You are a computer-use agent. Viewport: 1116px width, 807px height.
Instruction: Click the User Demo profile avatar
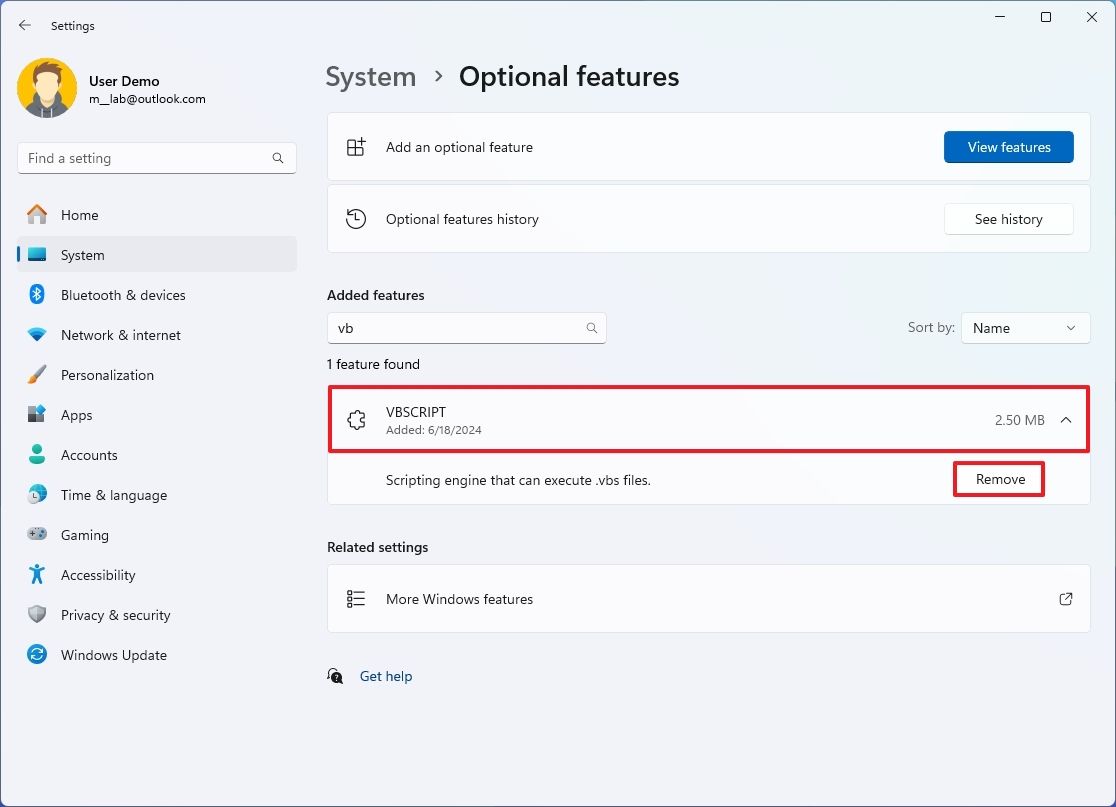(47, 88)
